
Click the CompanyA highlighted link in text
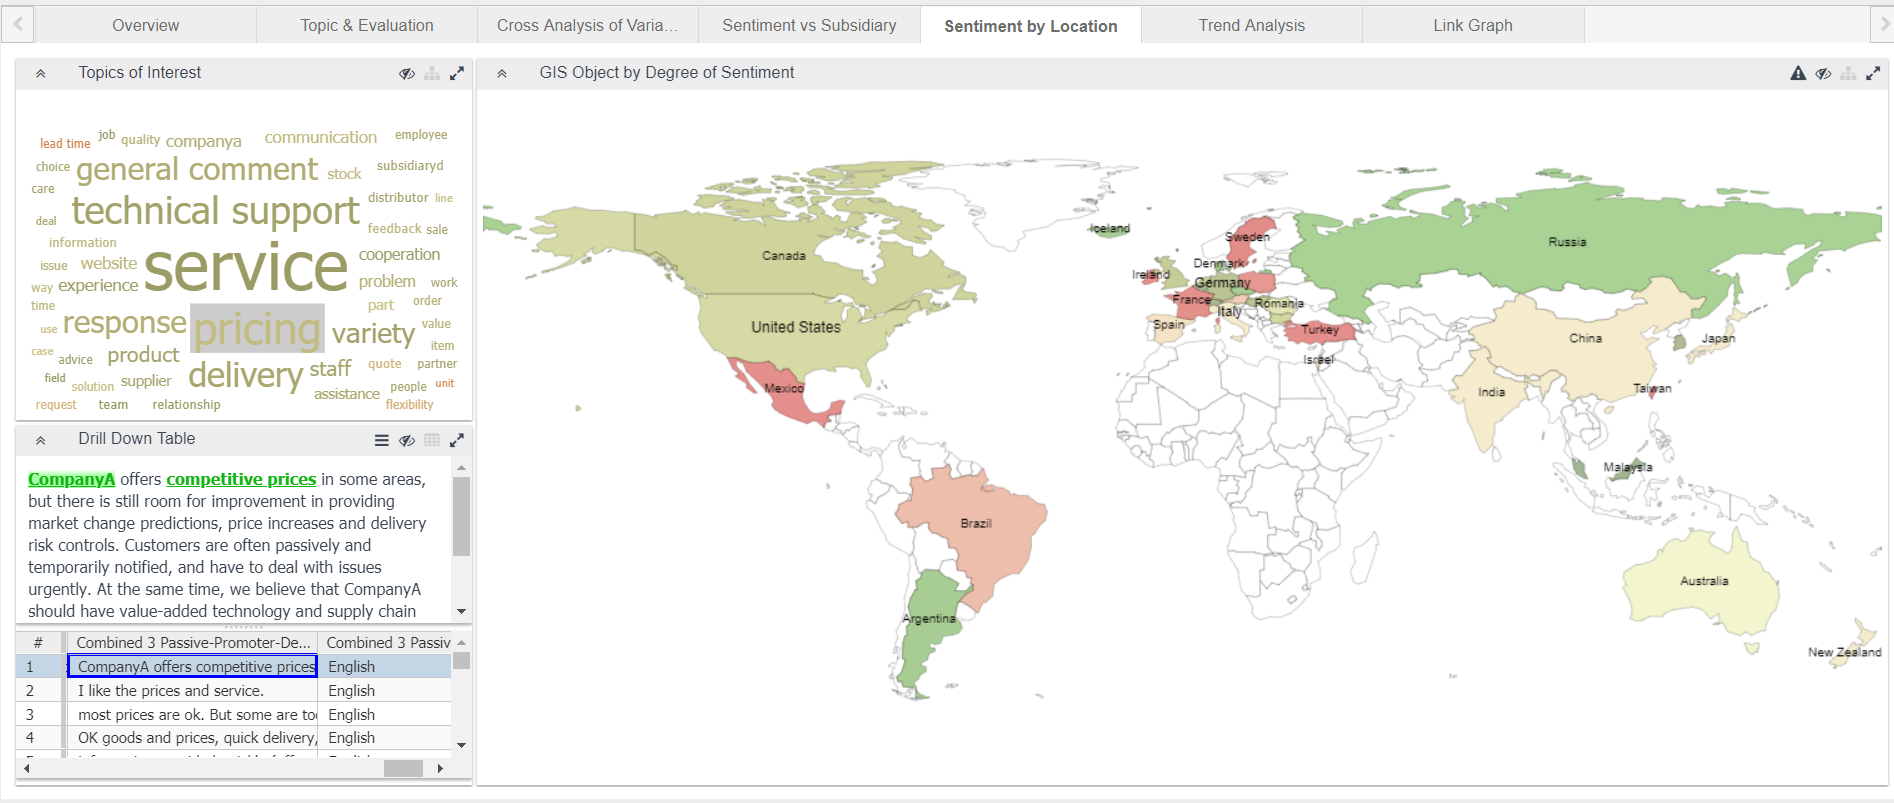(x=71, y=480)
